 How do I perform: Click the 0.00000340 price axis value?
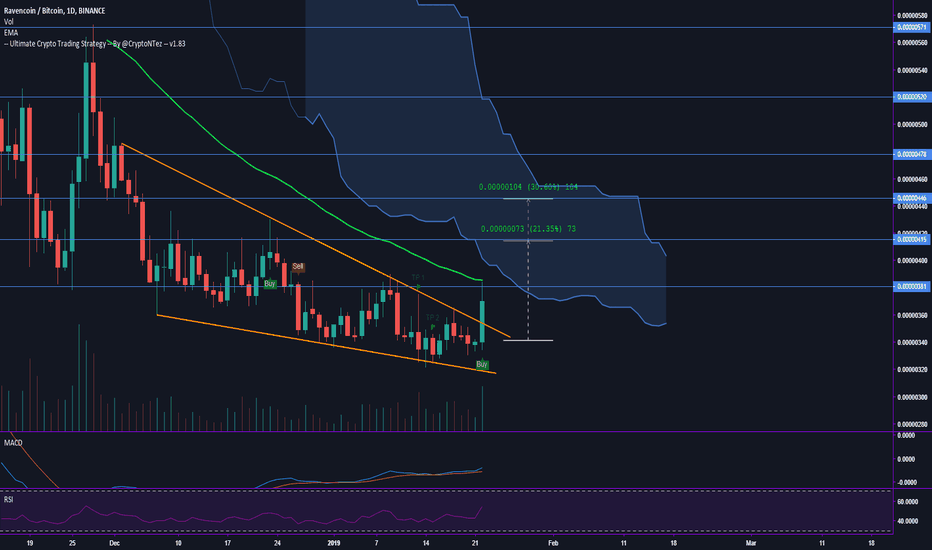click(x=912, y=342)
